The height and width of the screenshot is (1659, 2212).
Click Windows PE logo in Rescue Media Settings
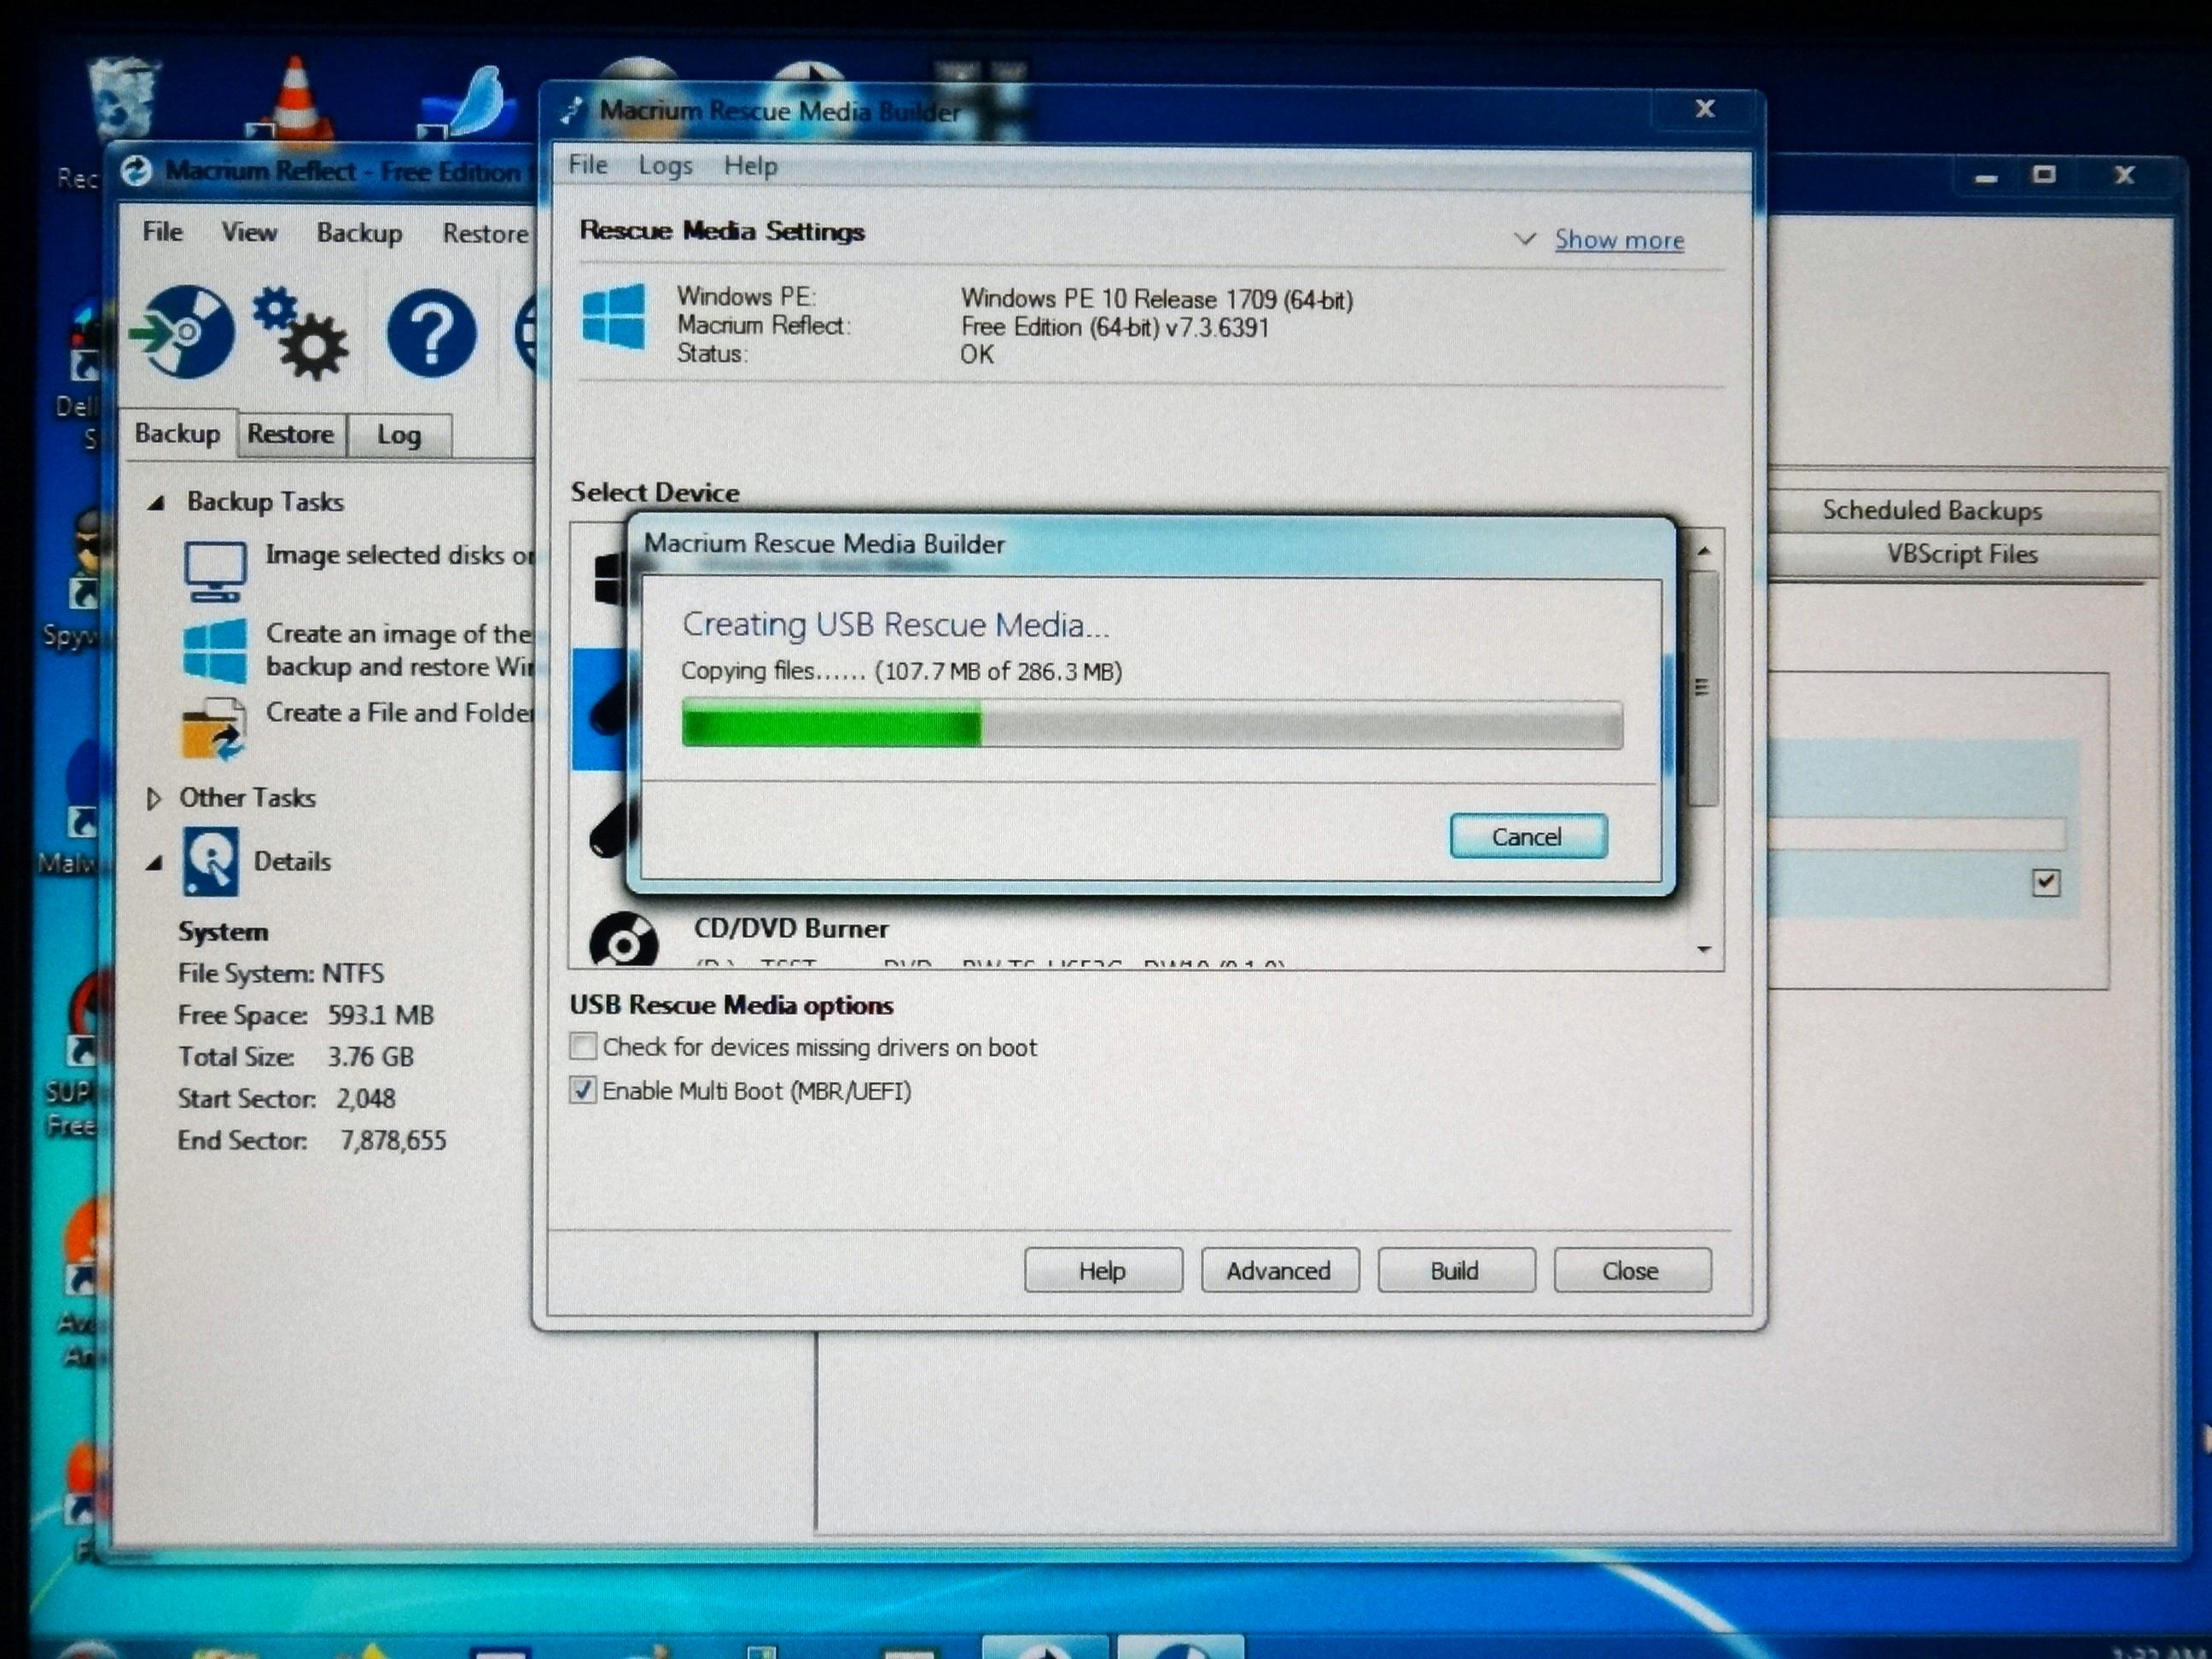pyautogui.click(x=613, y=317)
